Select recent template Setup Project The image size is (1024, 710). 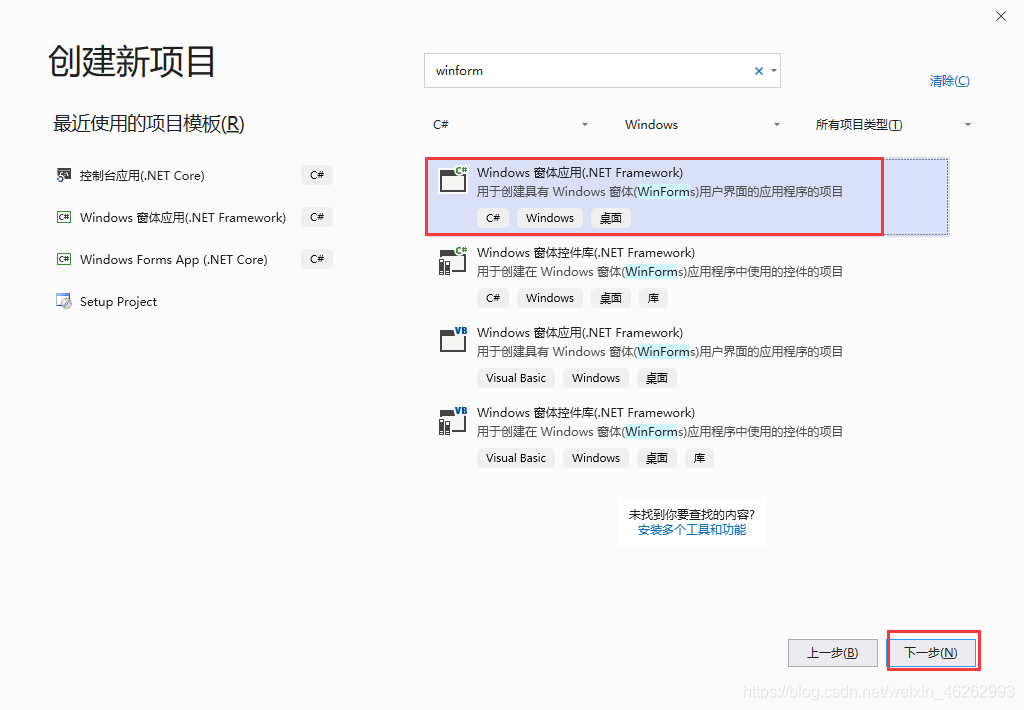tap(118, 301)
